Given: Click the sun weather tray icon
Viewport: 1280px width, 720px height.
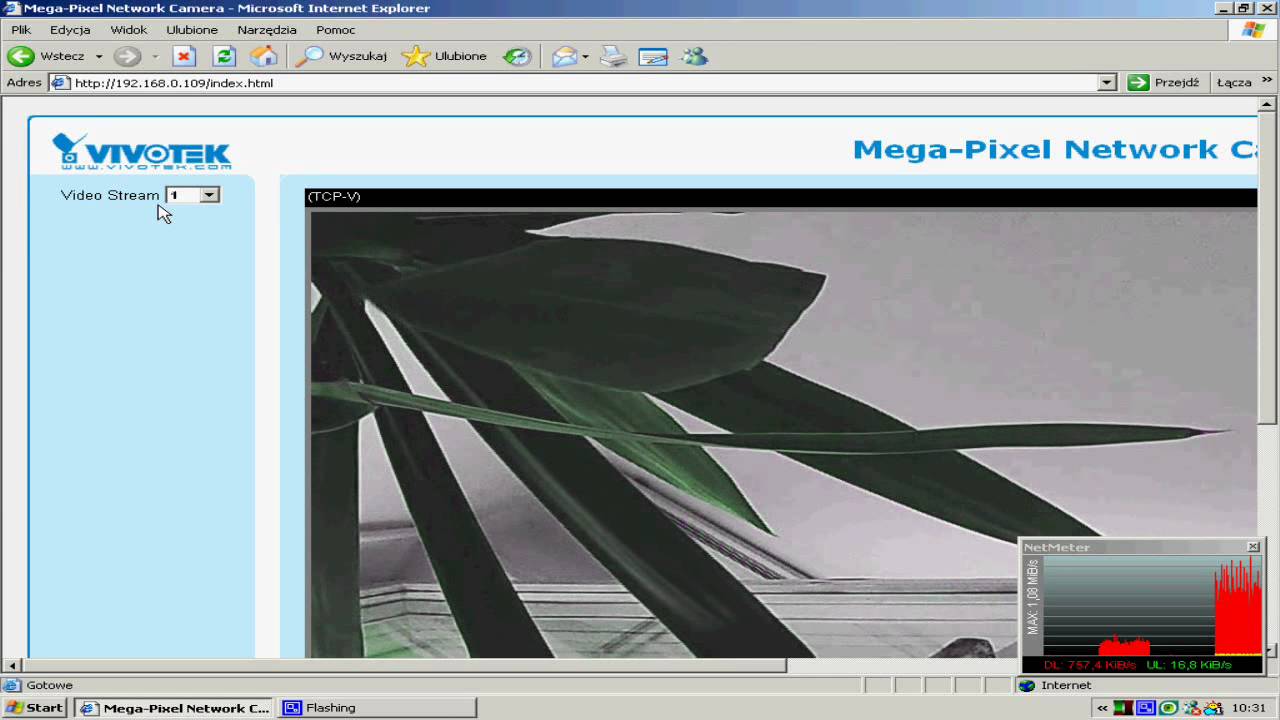Looking at the screenshot, I should point(1213,708).
